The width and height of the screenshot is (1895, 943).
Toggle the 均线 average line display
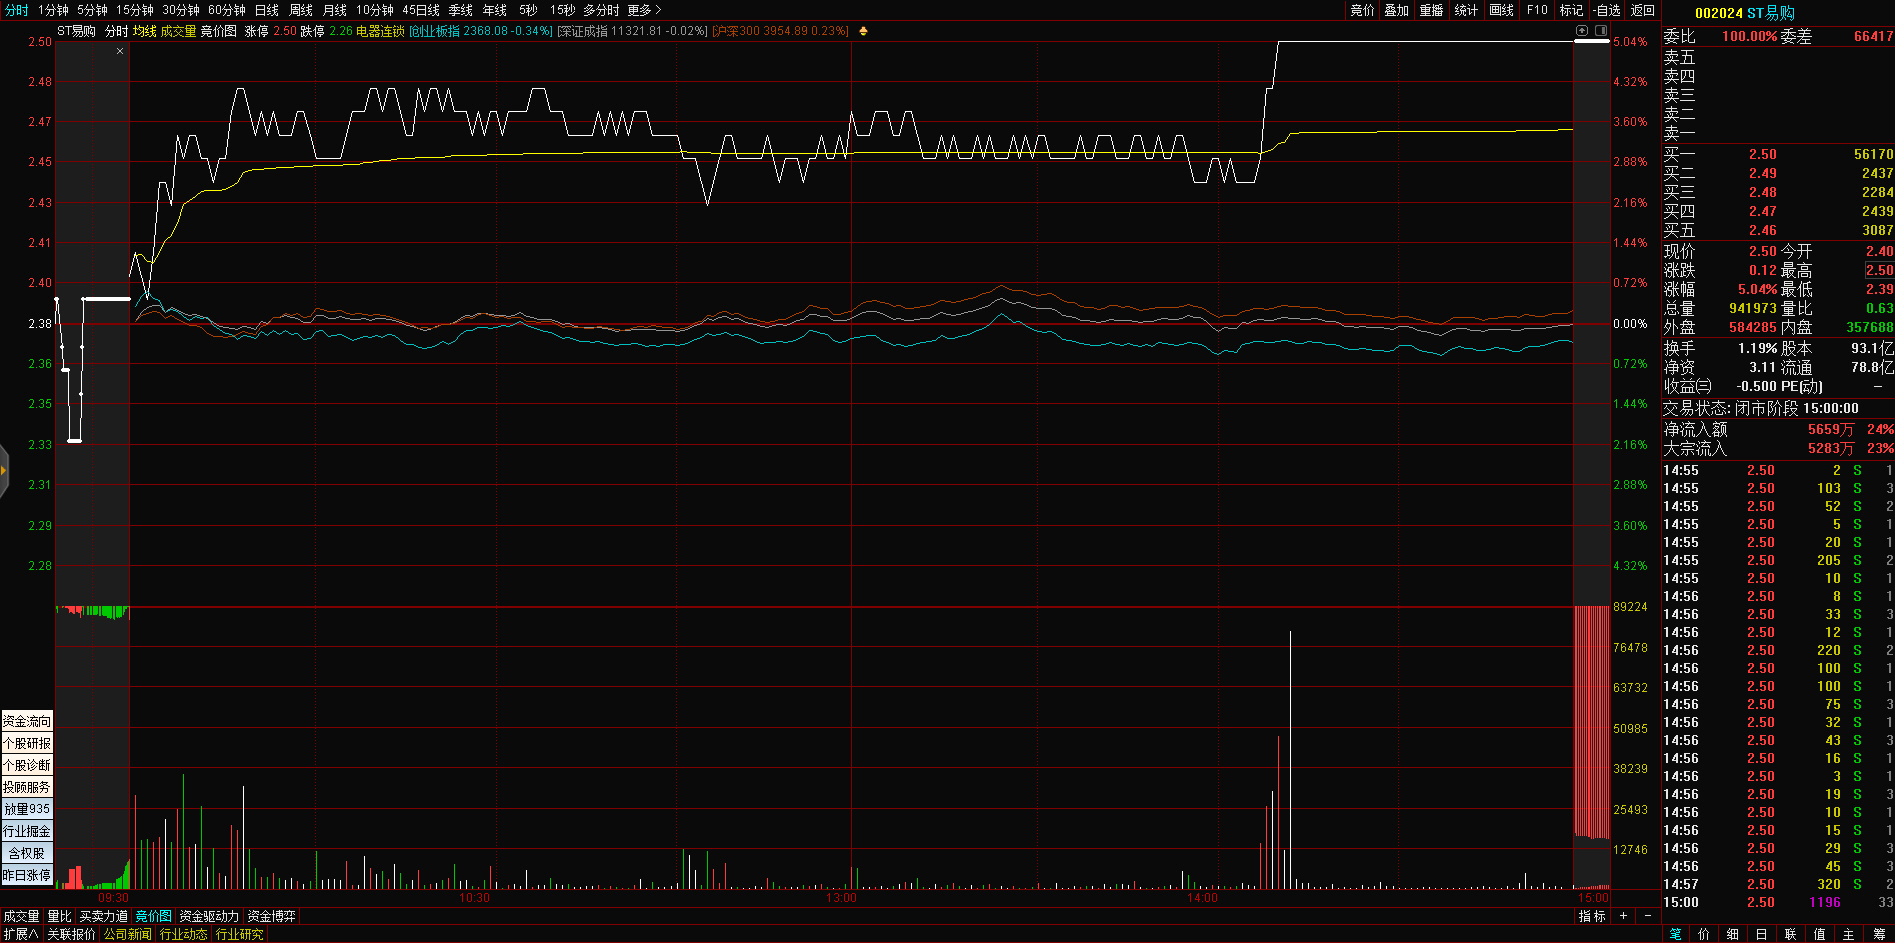pos(144,31)
